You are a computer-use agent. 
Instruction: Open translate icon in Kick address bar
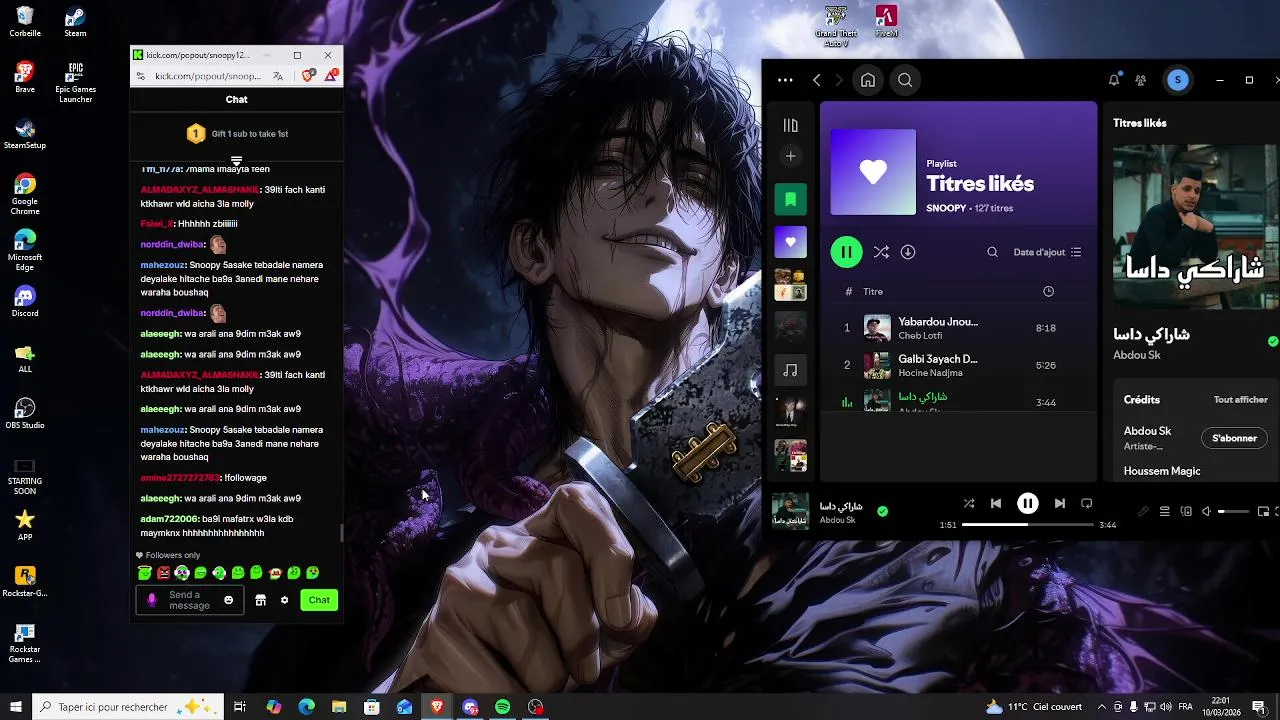tap(278, 76)
